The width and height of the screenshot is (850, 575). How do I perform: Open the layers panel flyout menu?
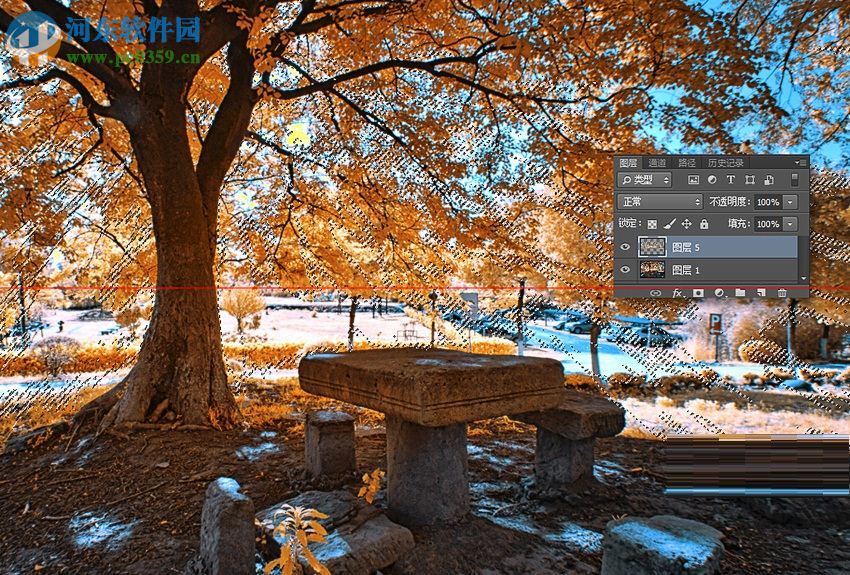click(802, 162)
